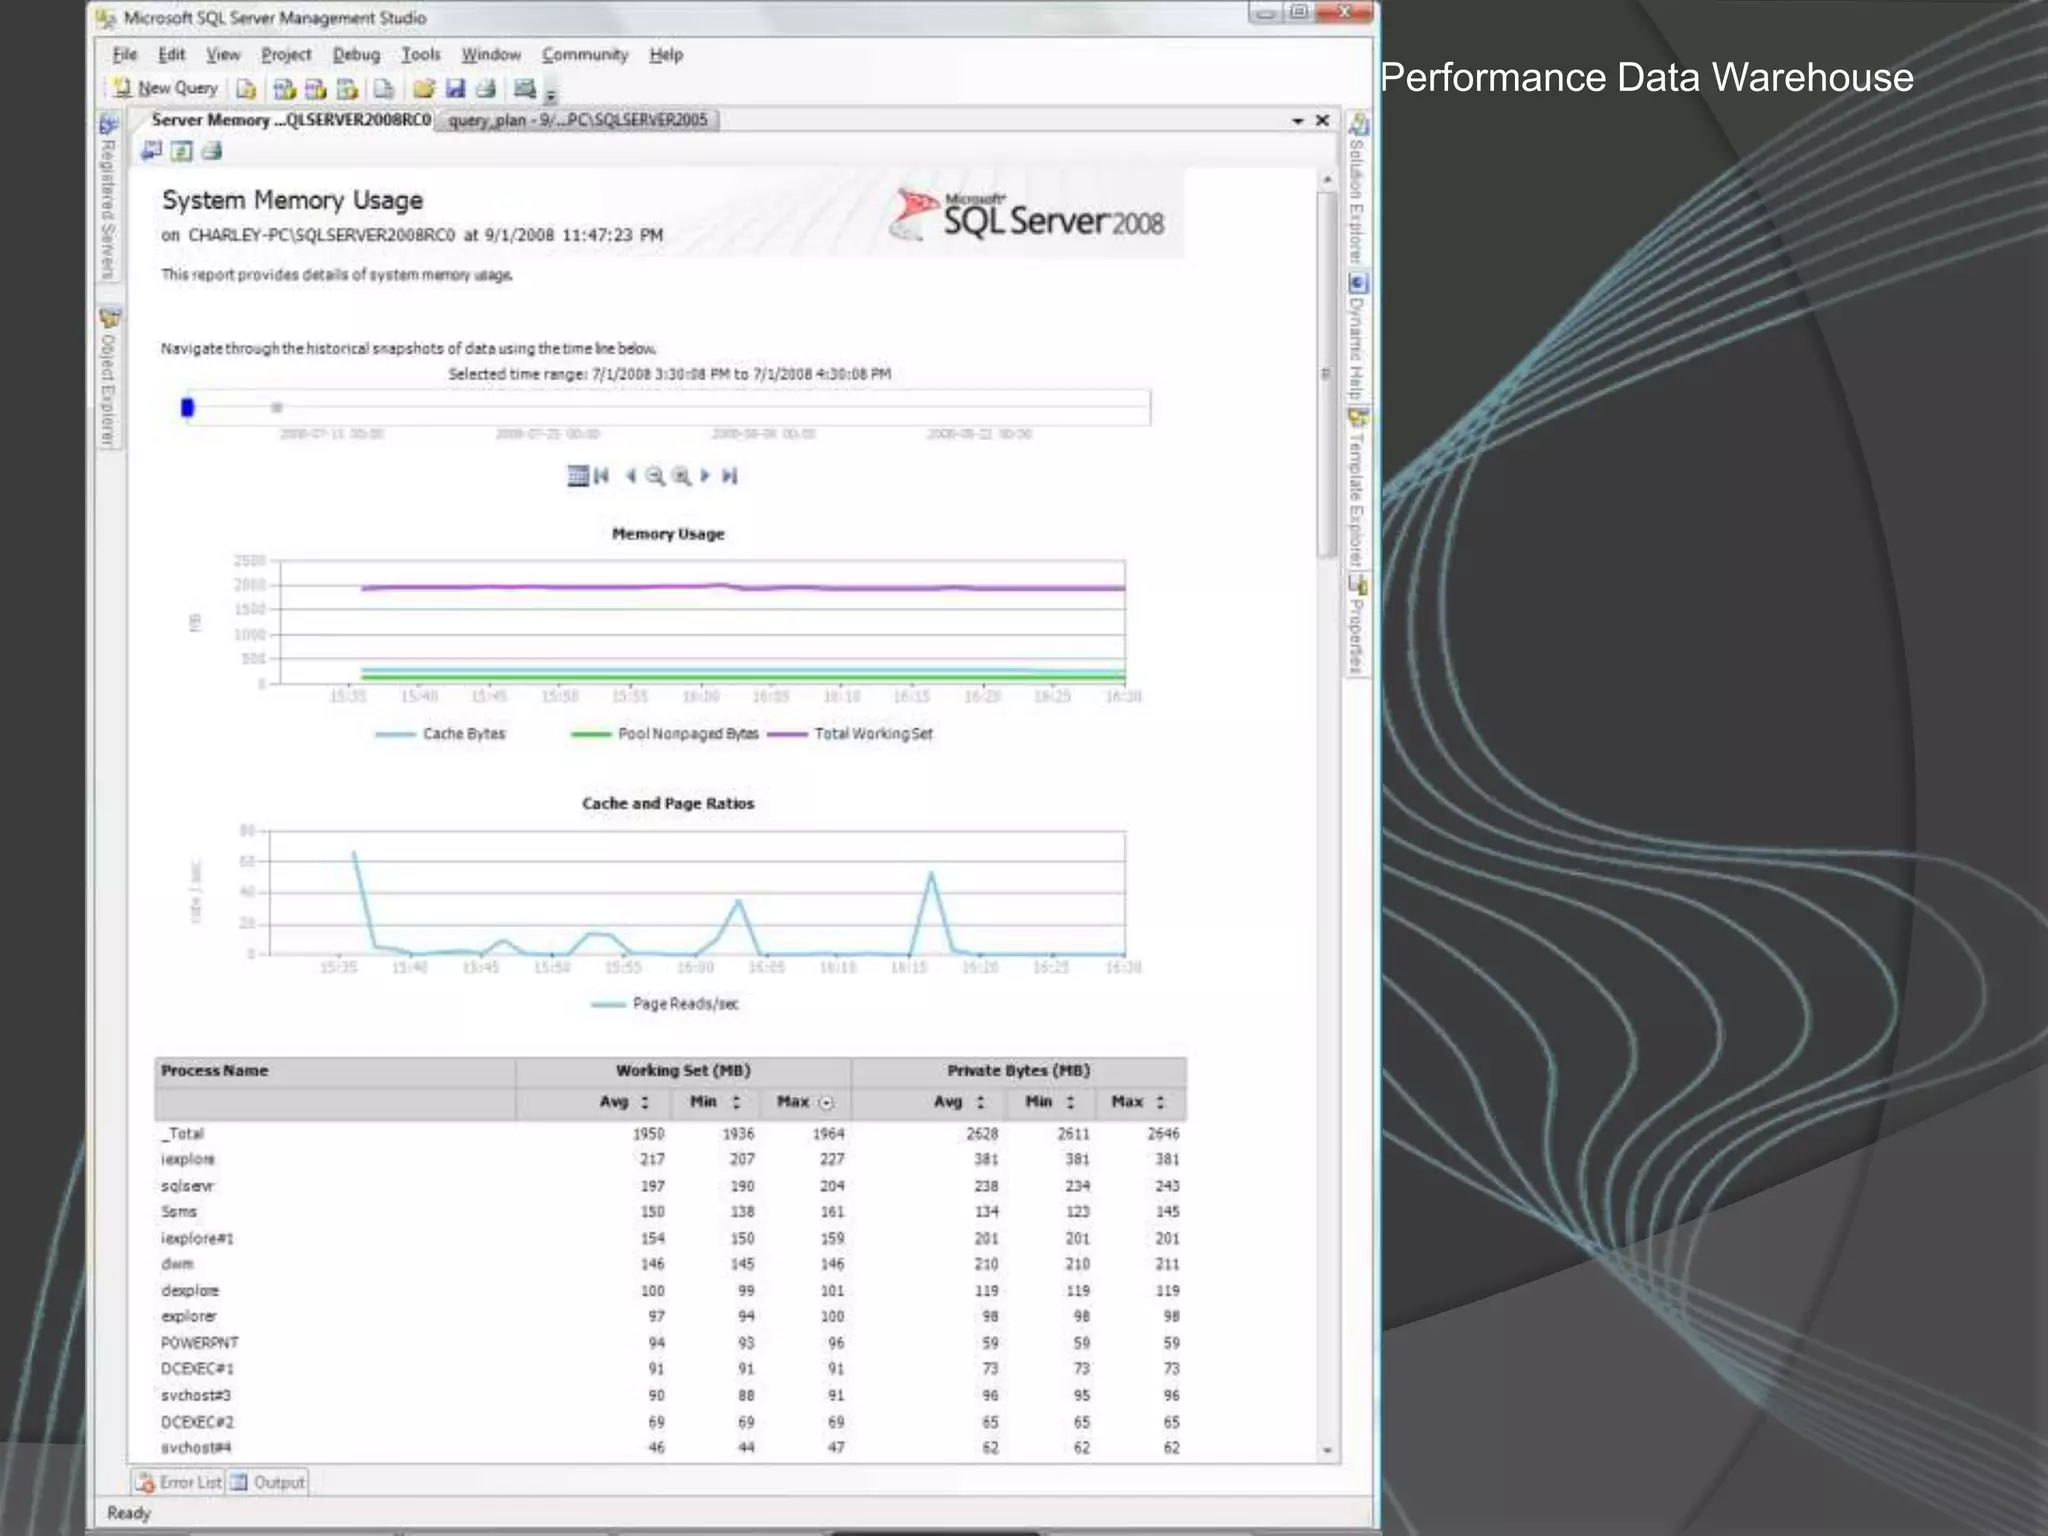
Task: Switch to the query_plan document tab
Action: coord(578,121)
